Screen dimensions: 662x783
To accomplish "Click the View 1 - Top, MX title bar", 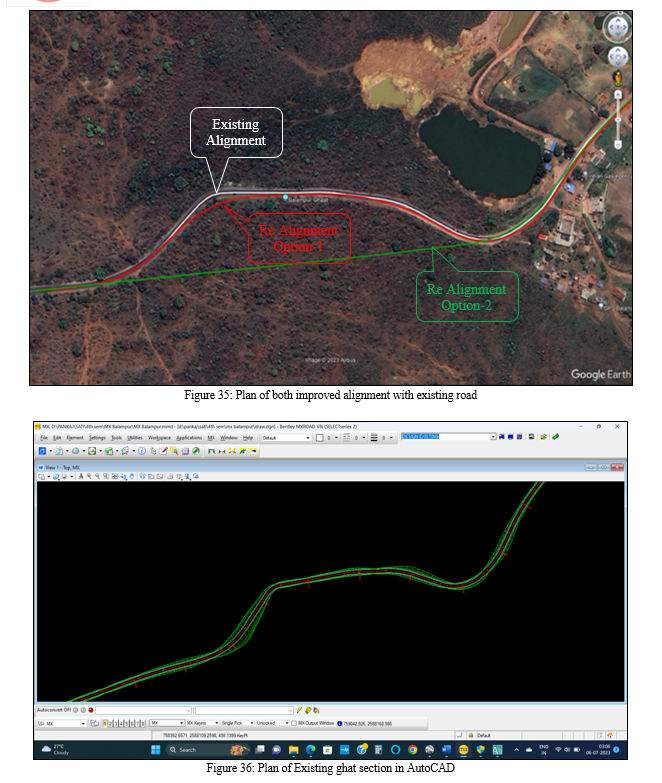I will pyautogui.click(x=330, y=467).
